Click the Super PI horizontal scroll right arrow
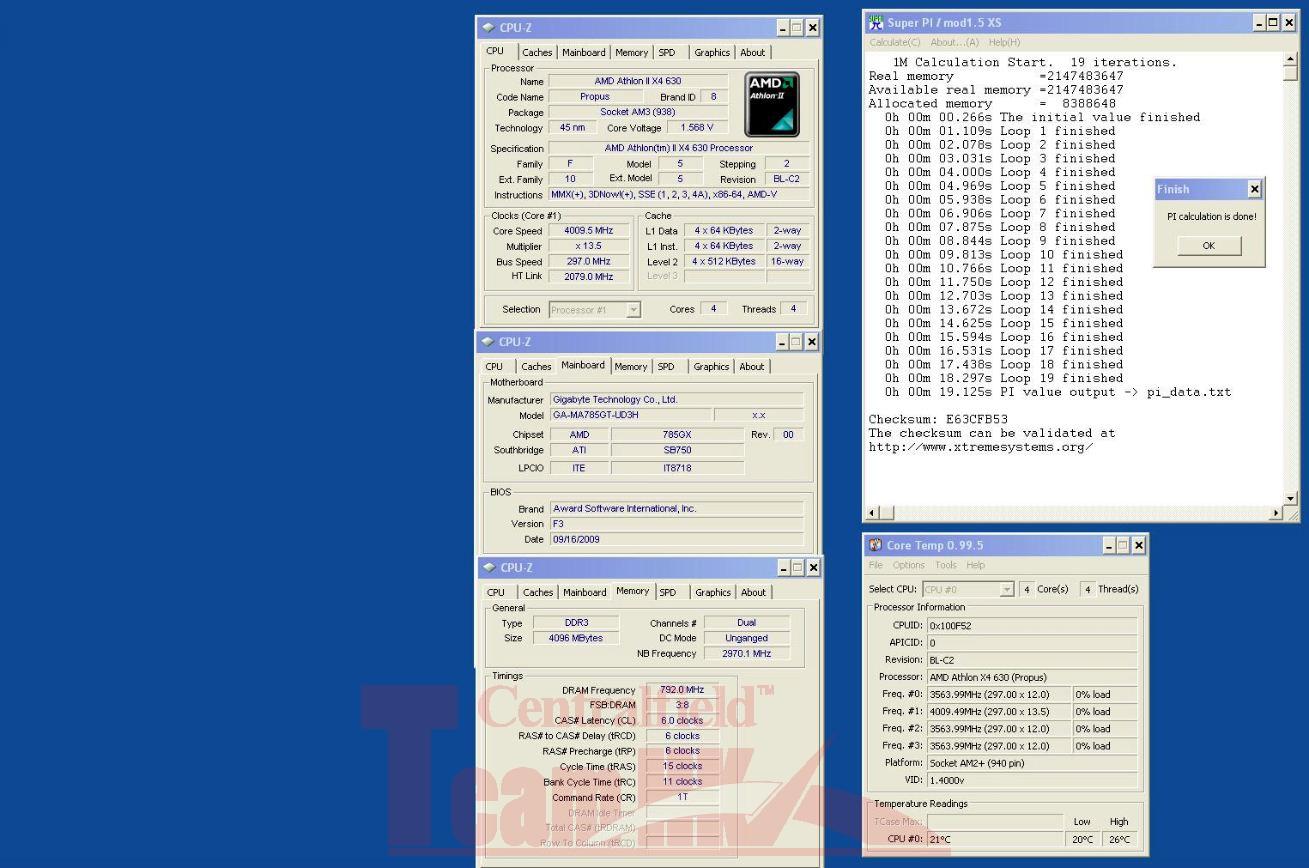Viewport: 1309px width, 868px height. [x=1274, y=513]
